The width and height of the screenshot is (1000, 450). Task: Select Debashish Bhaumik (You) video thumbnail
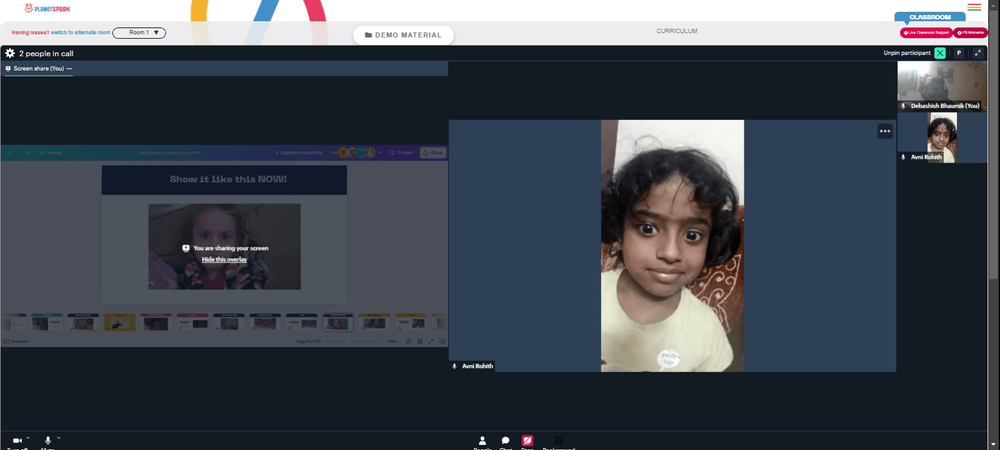(942, 86)
